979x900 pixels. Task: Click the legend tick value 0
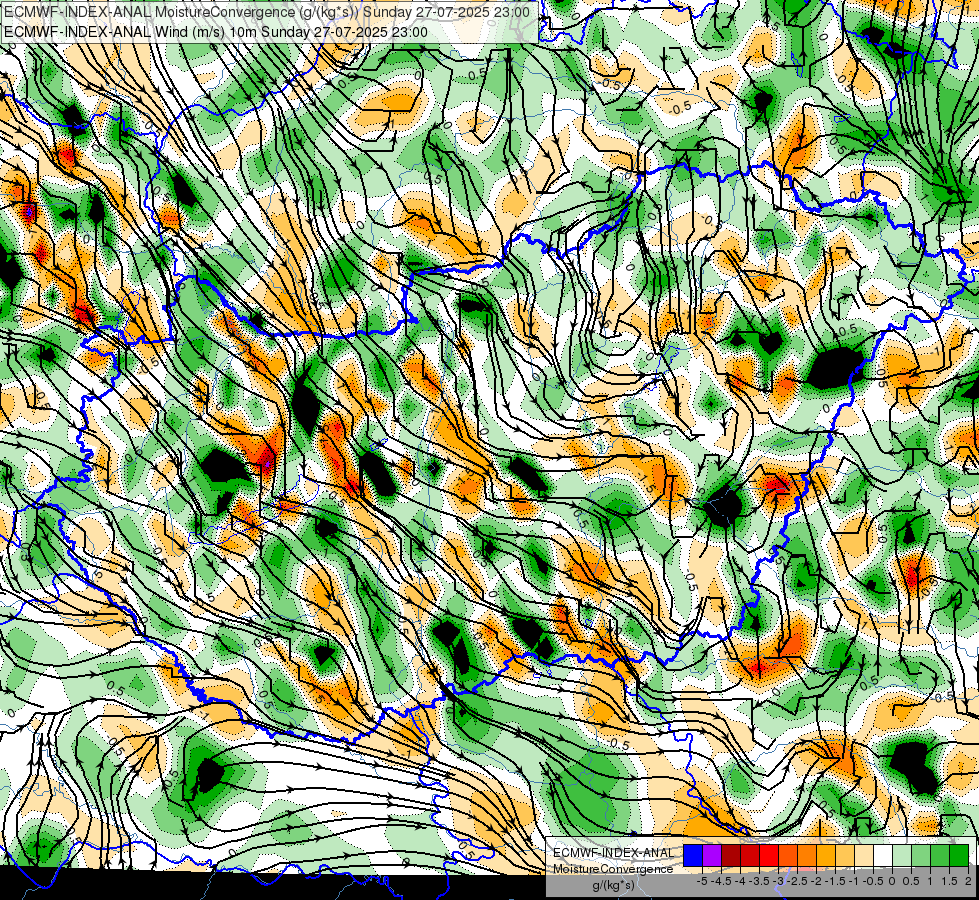892,881
